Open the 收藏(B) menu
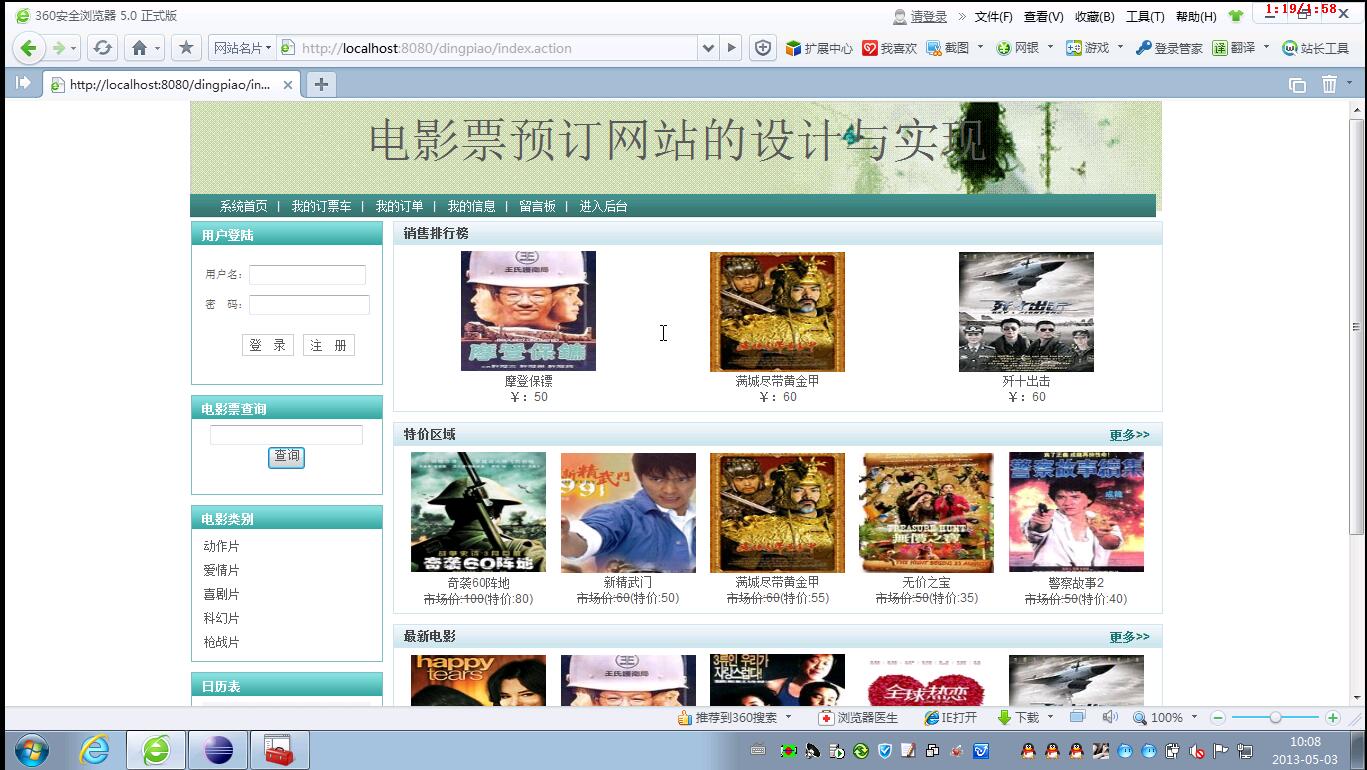 pyautogui.click(x=1095, y=17)
